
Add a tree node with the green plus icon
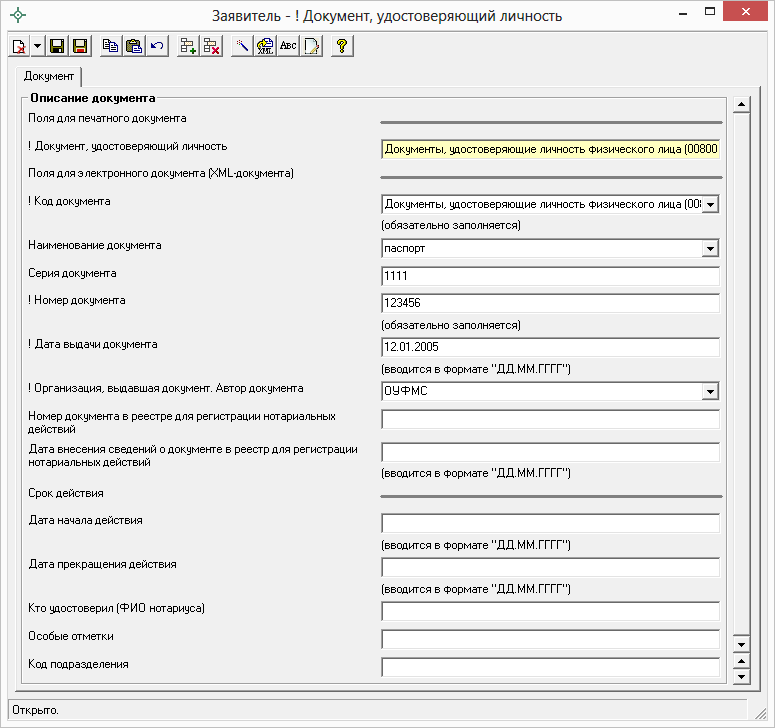coord(188,46)
